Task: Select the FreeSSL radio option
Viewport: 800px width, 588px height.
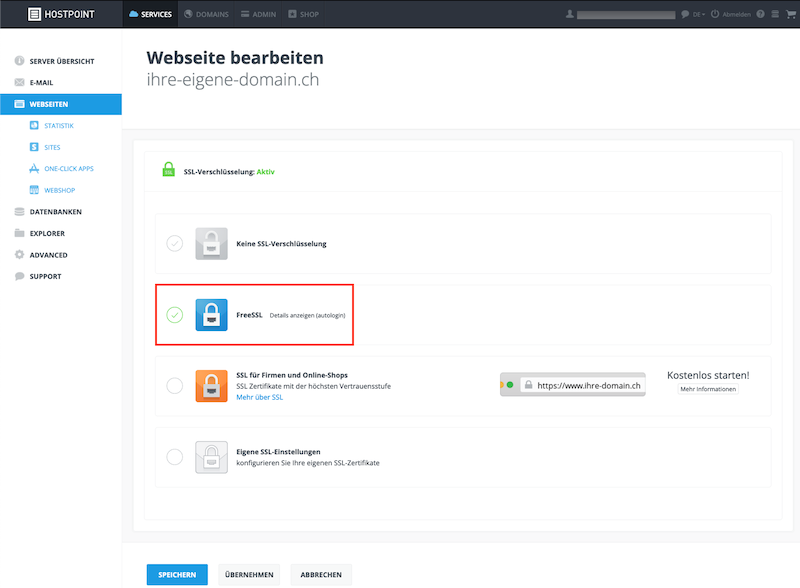Action: point(174,315)
